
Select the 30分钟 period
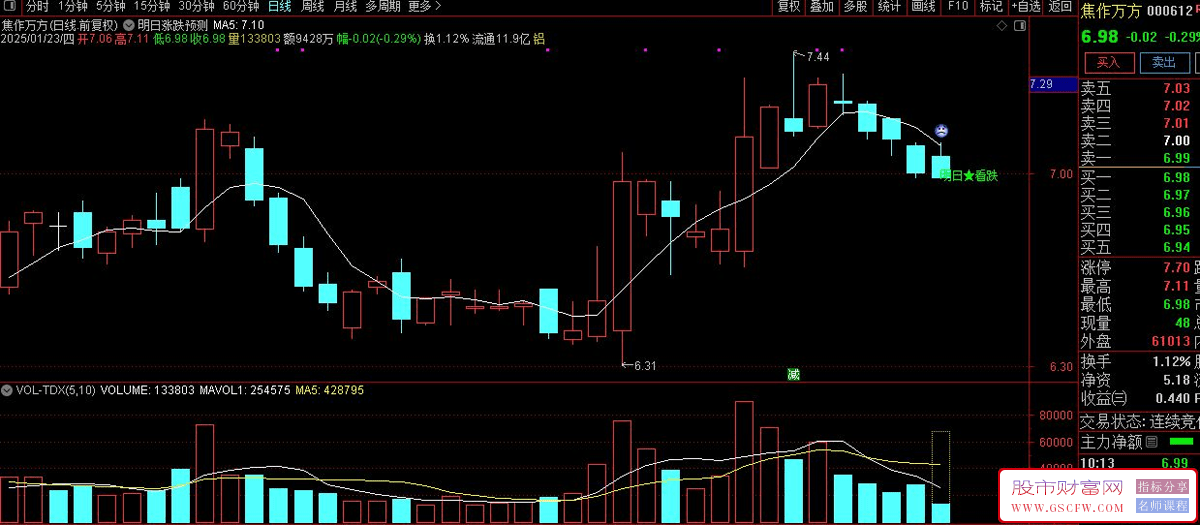tap(197, 6)
